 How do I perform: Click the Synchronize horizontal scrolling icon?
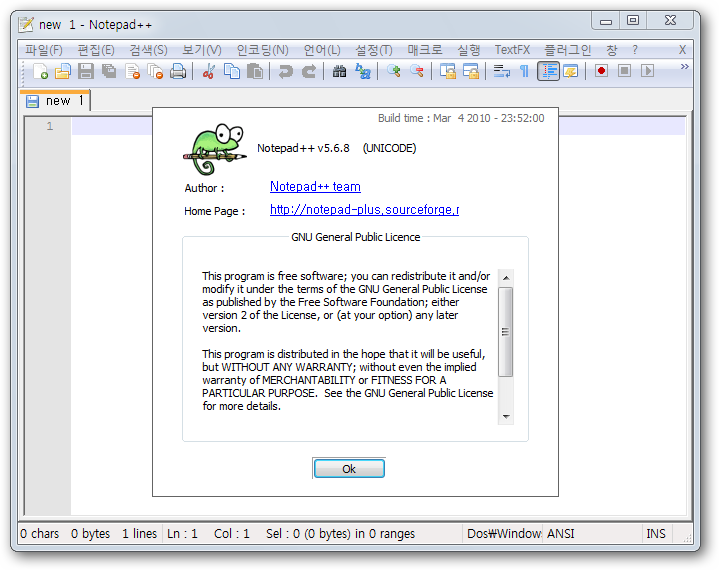[x=471, y=72]
